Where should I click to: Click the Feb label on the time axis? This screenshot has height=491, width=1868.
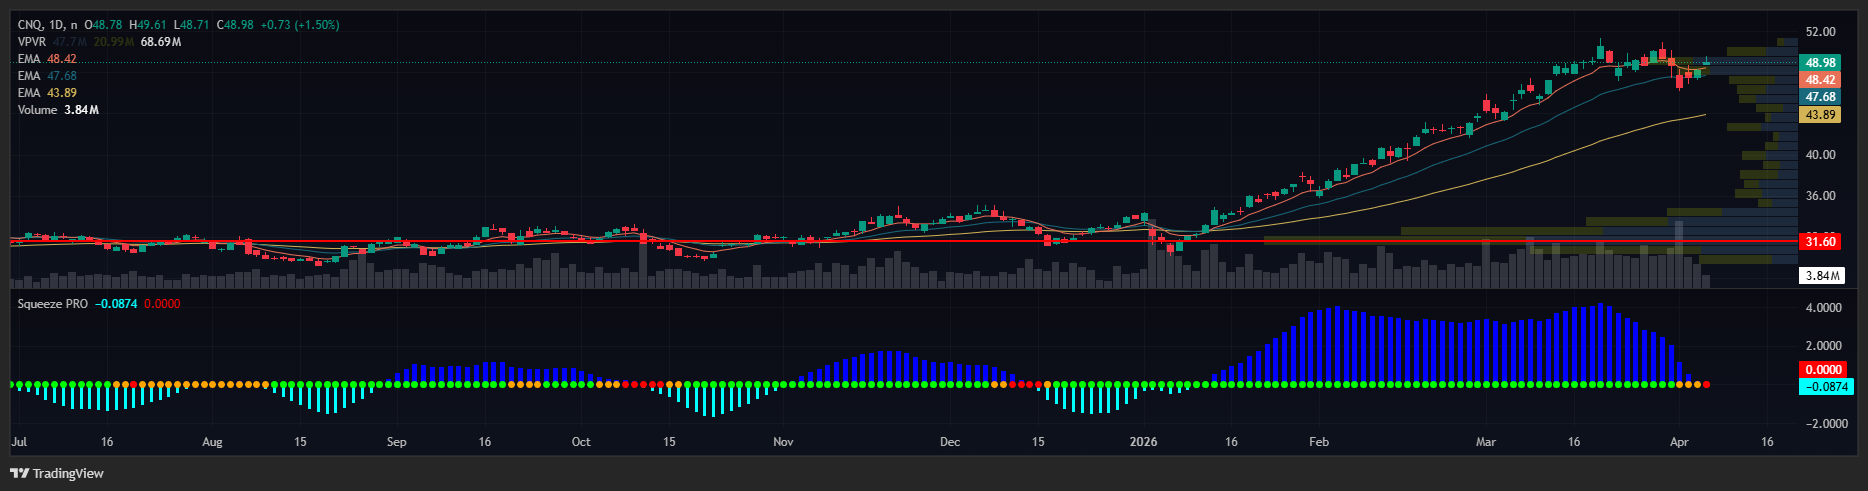click(x=1319, y=442)
